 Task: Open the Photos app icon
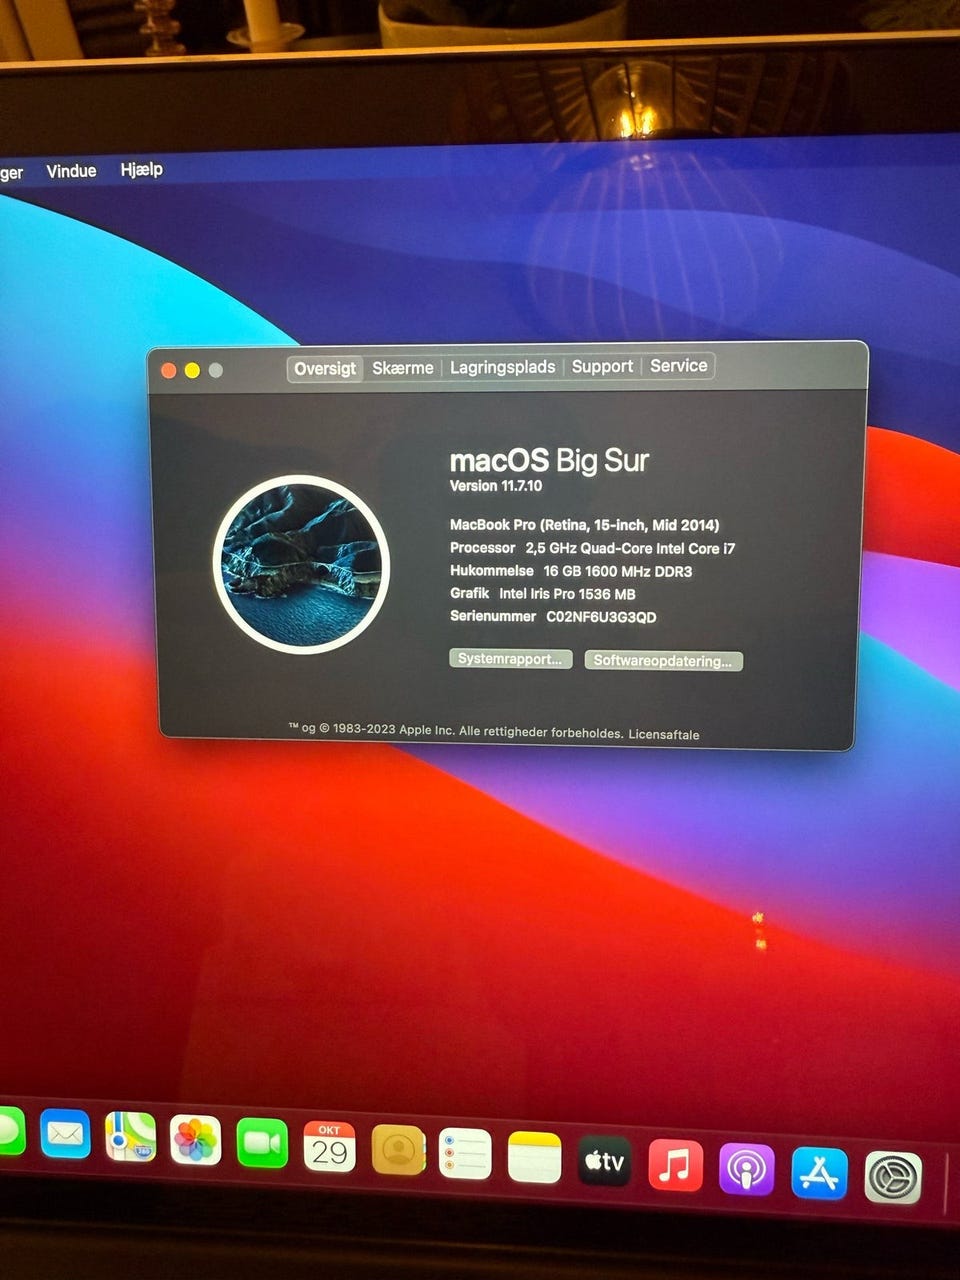point(196,1140)
